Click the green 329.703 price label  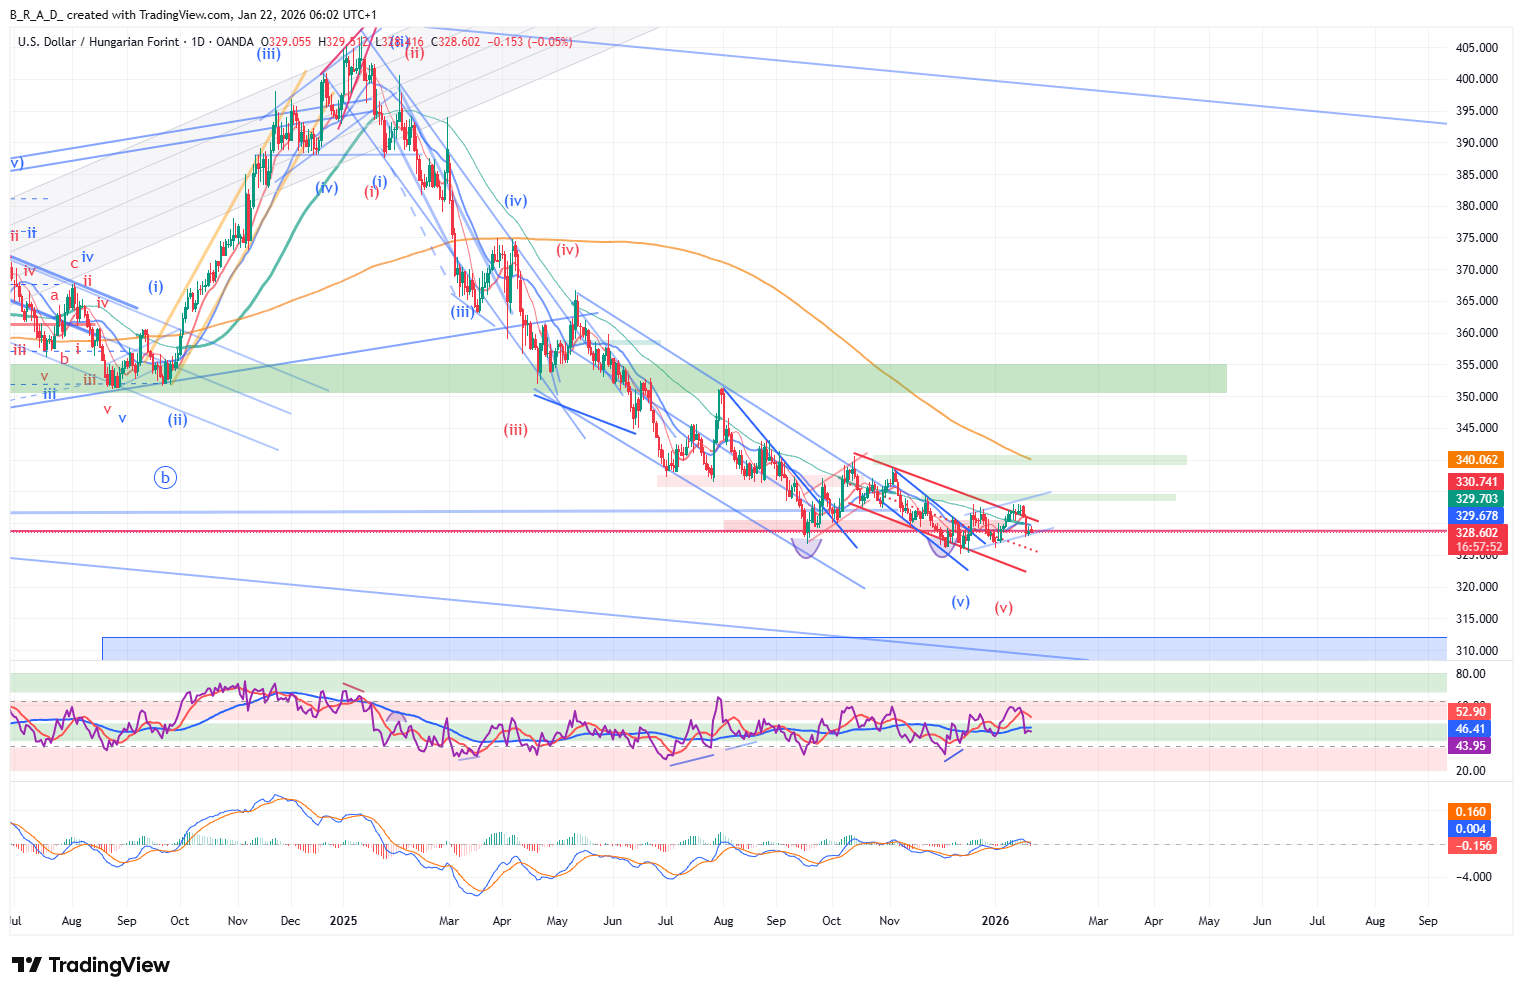(1476, 499)
